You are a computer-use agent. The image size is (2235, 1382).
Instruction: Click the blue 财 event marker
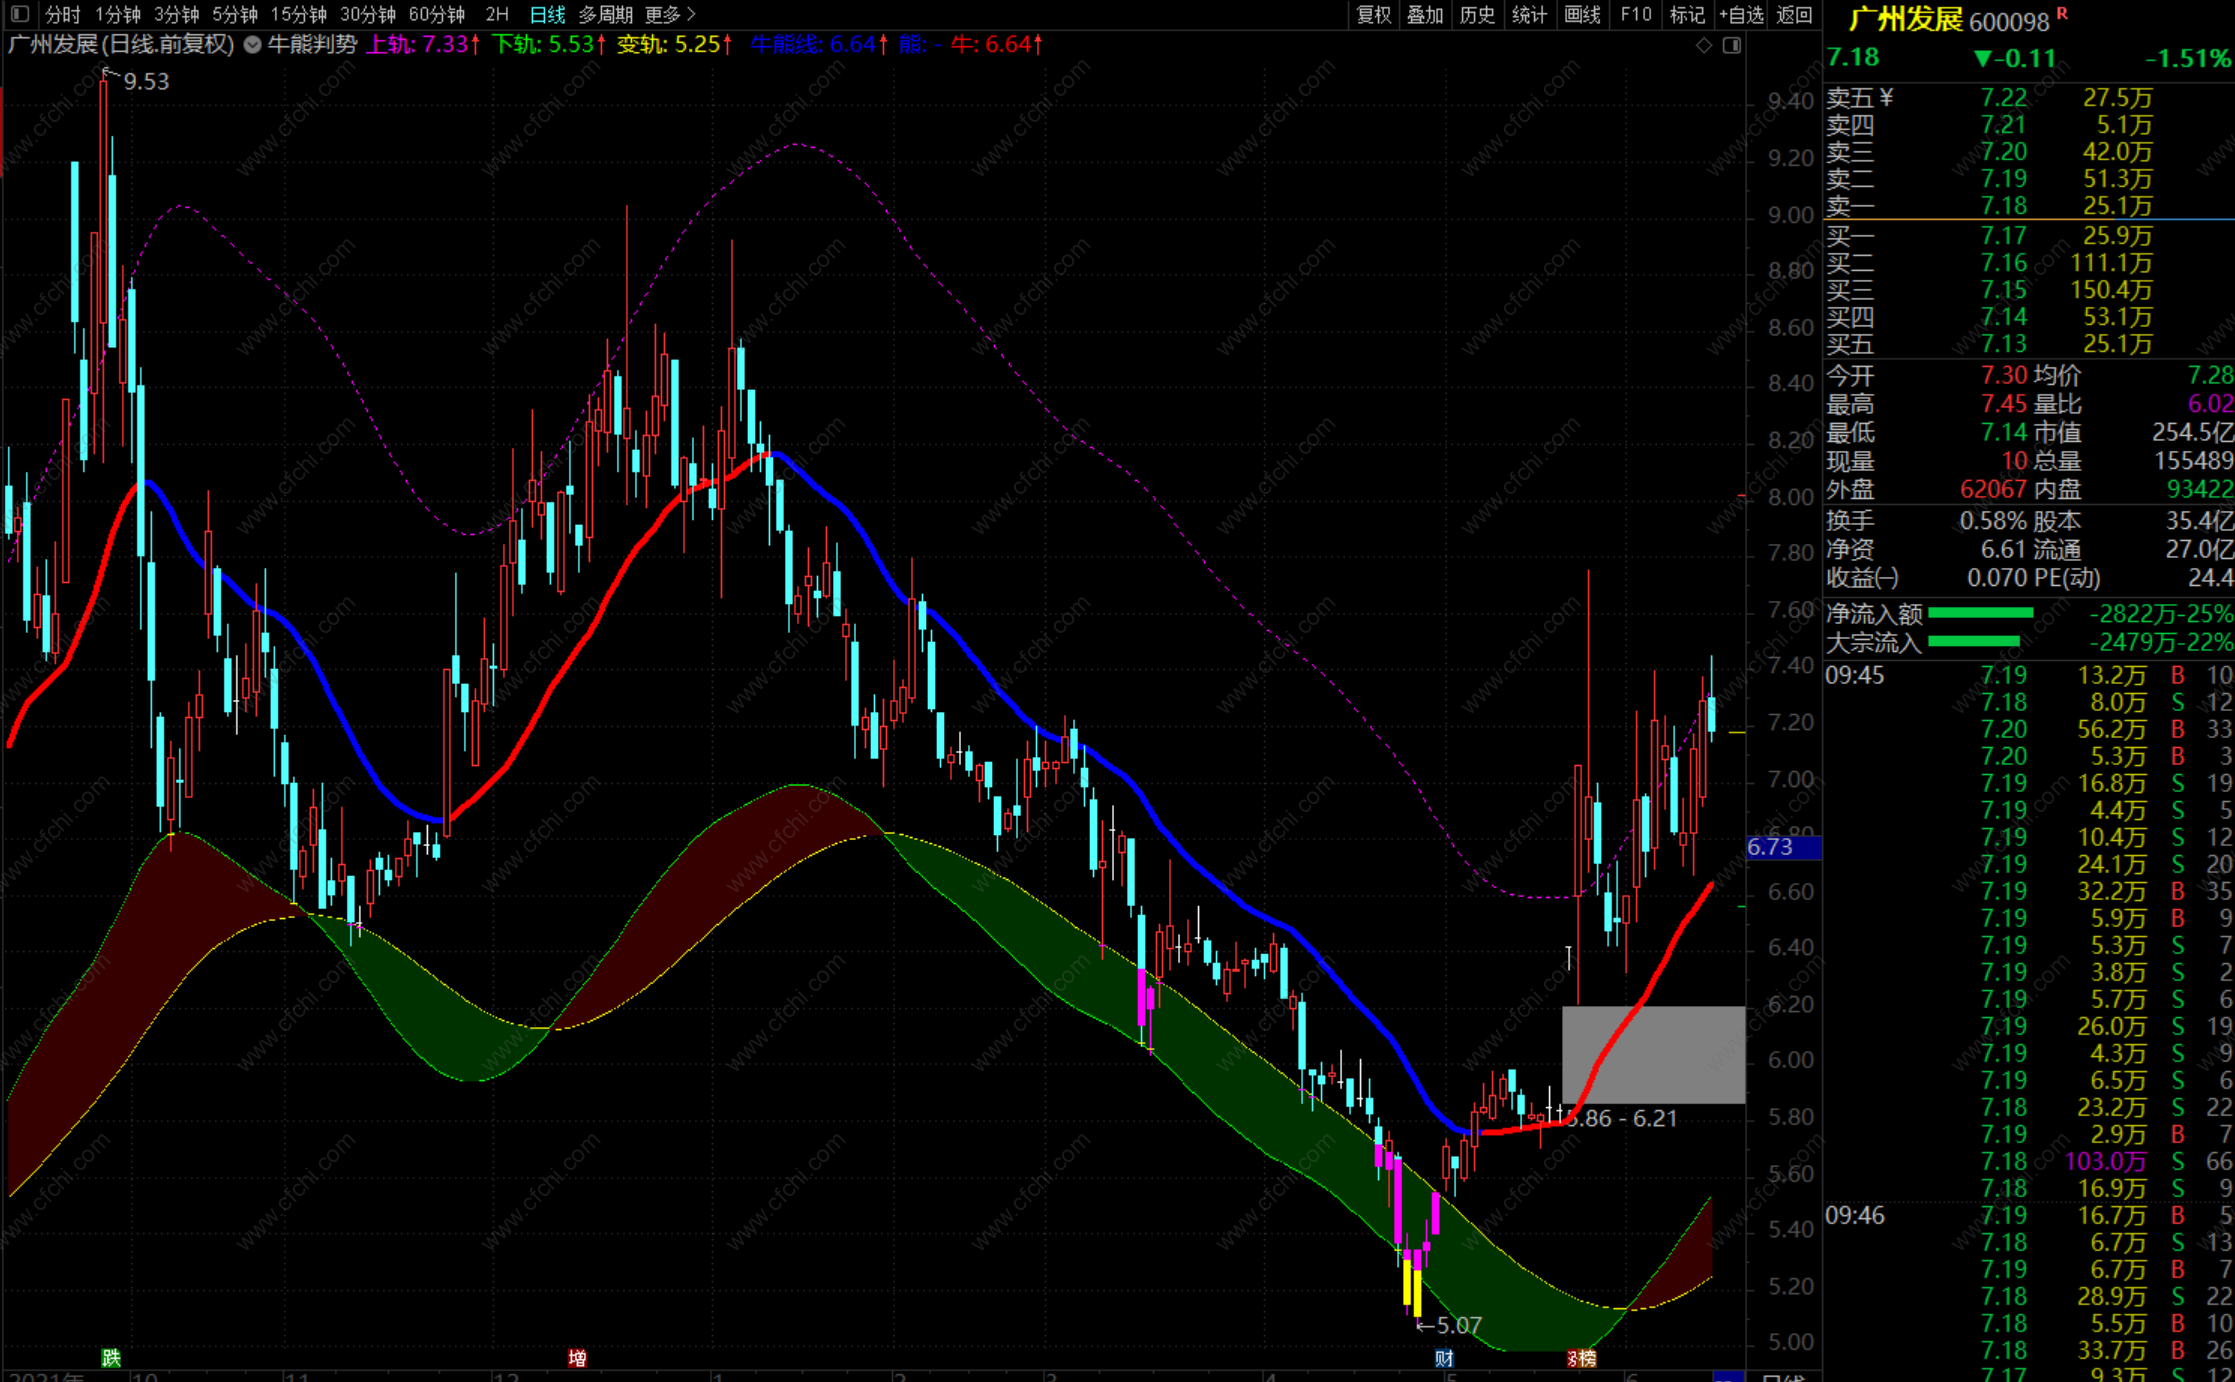(x=1444, y=1357)
